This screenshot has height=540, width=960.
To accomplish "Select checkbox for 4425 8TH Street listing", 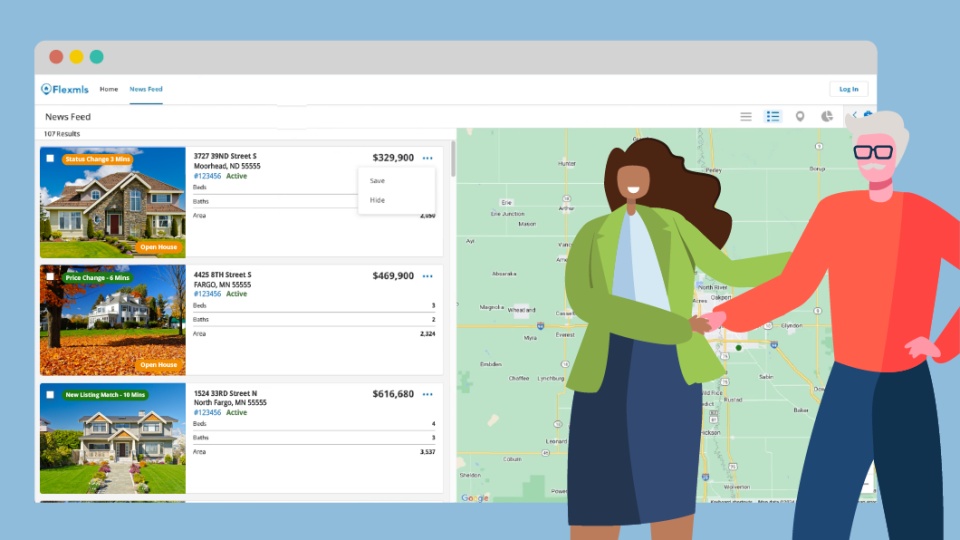I will 50,277.
